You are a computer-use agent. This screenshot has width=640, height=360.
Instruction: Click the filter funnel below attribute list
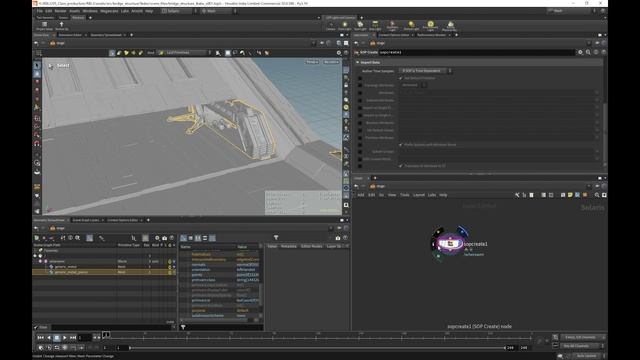(x=183, y=327)
